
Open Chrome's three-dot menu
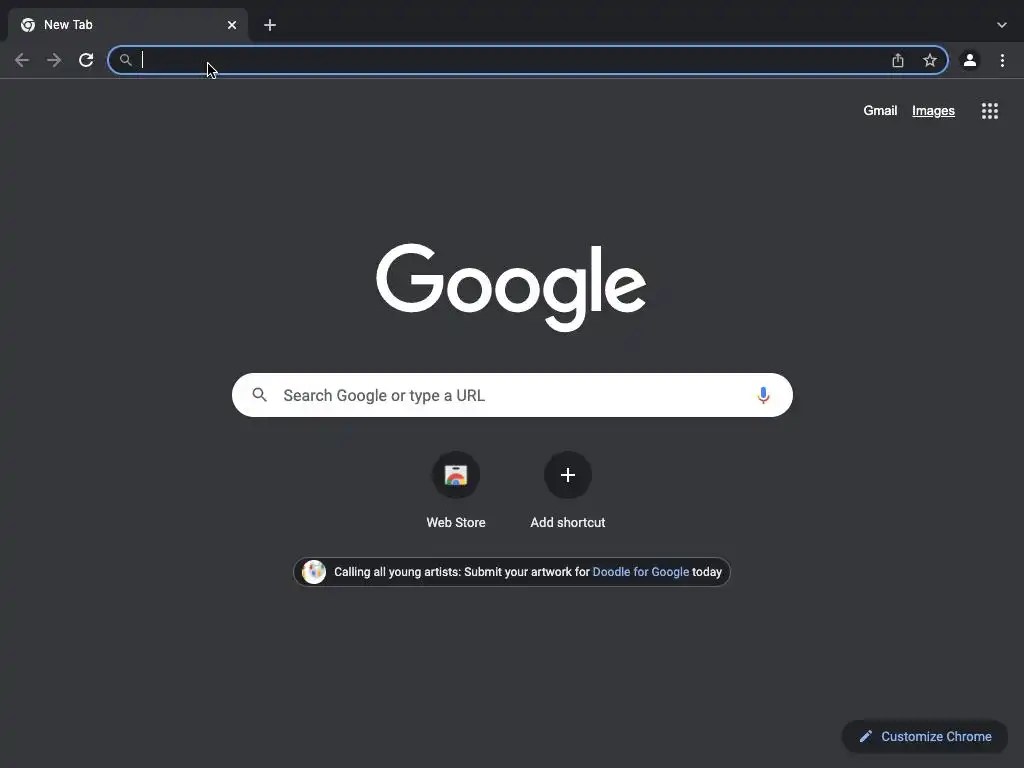pos(1002,60)
